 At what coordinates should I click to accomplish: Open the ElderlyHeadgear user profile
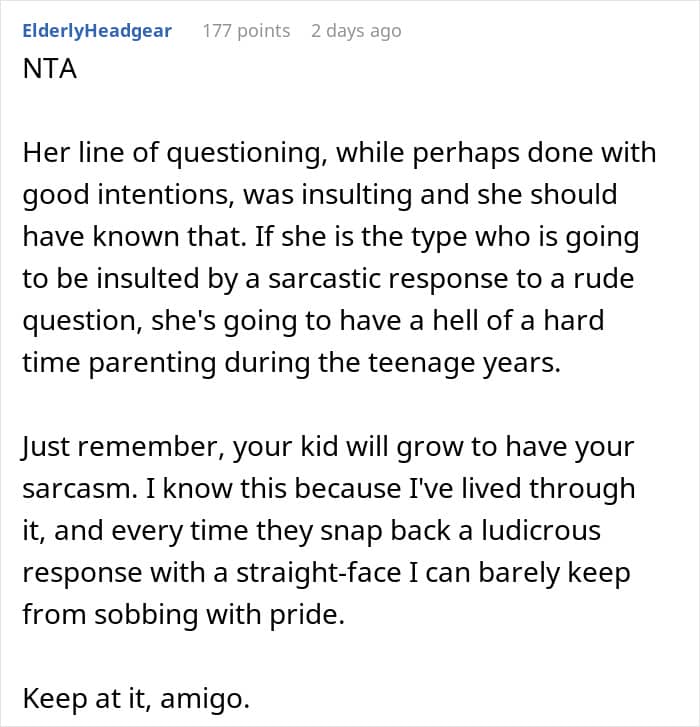click(x=98, y=30)
